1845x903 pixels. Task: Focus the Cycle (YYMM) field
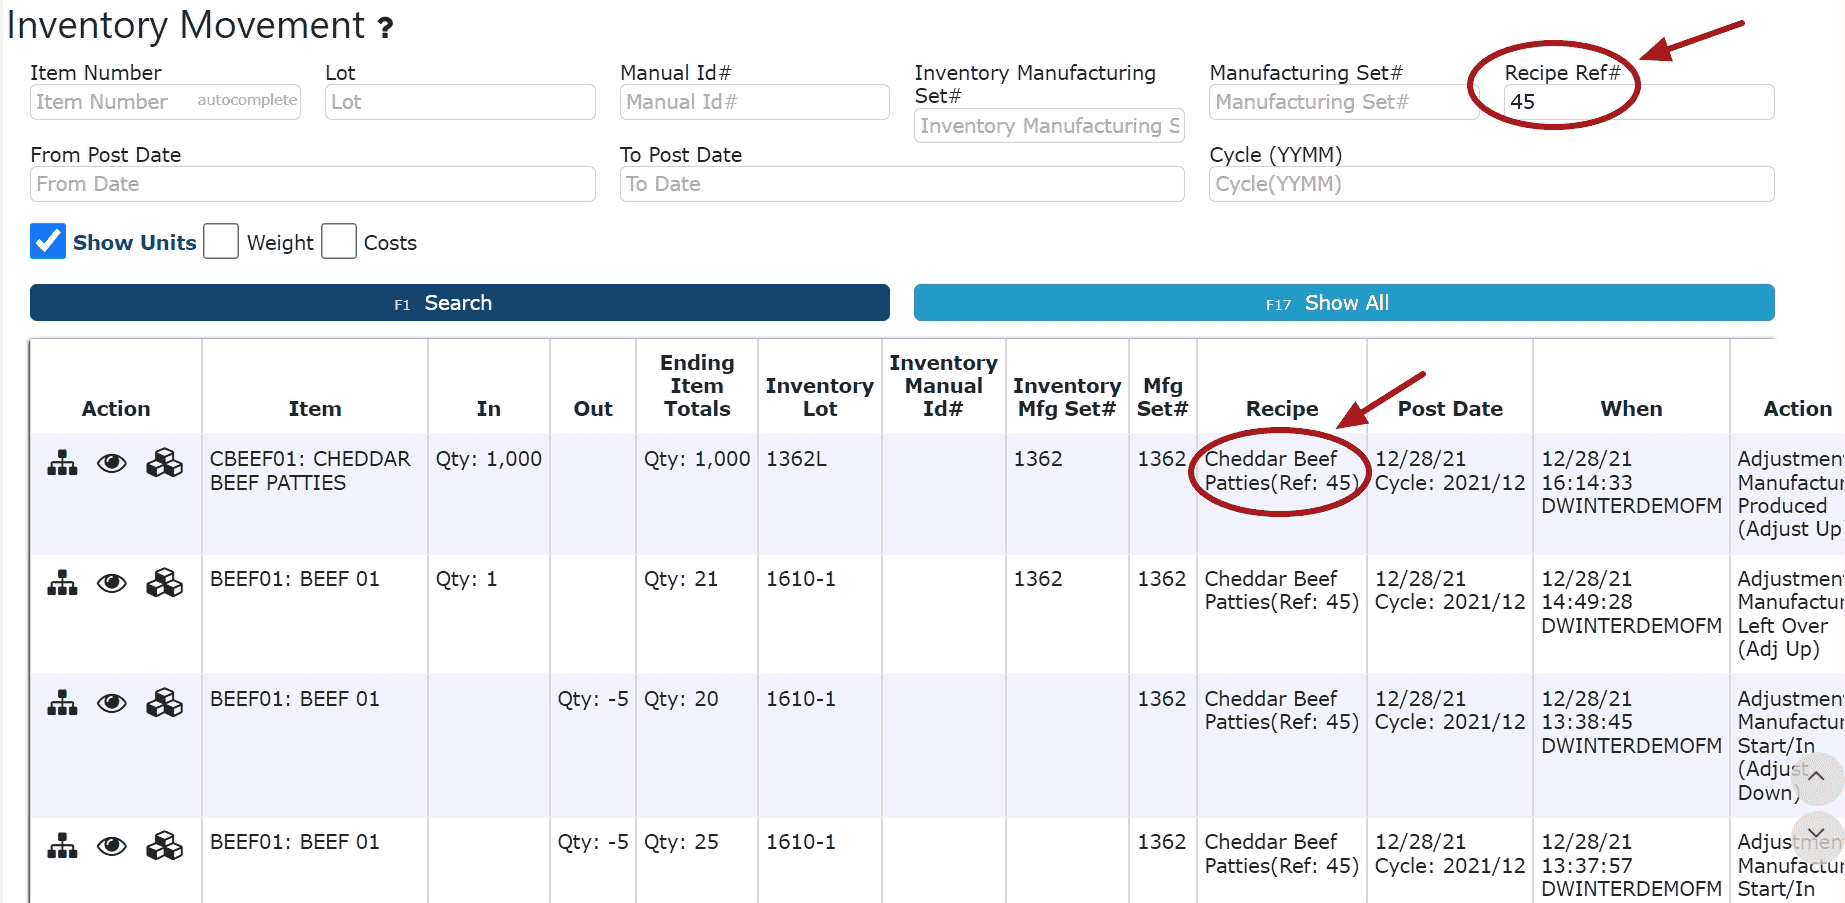coord(1492,184)
